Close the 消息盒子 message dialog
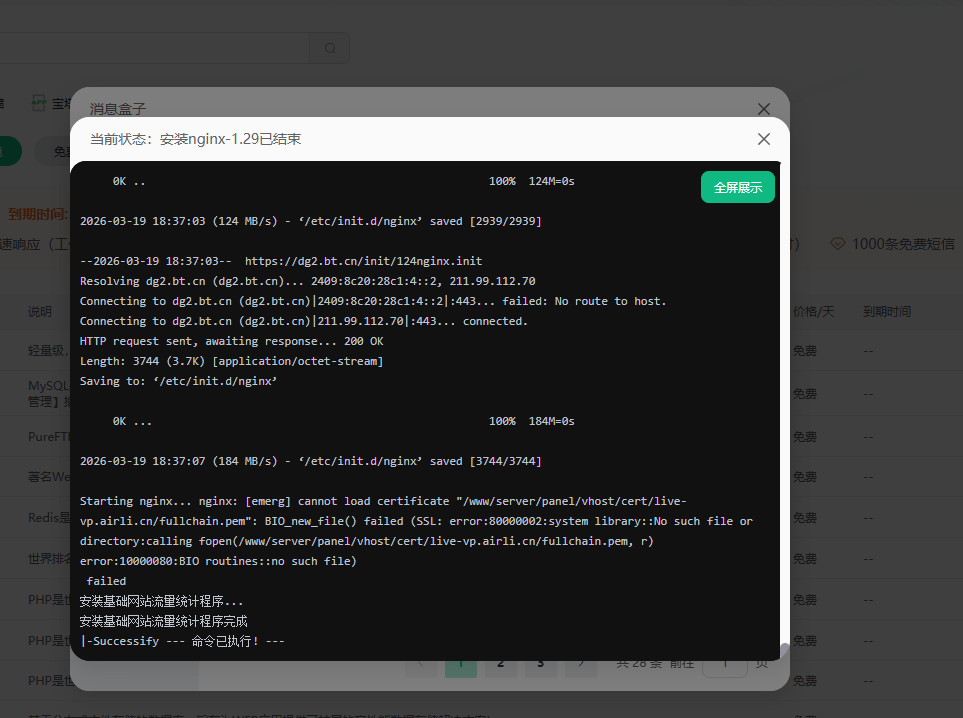 763,109
